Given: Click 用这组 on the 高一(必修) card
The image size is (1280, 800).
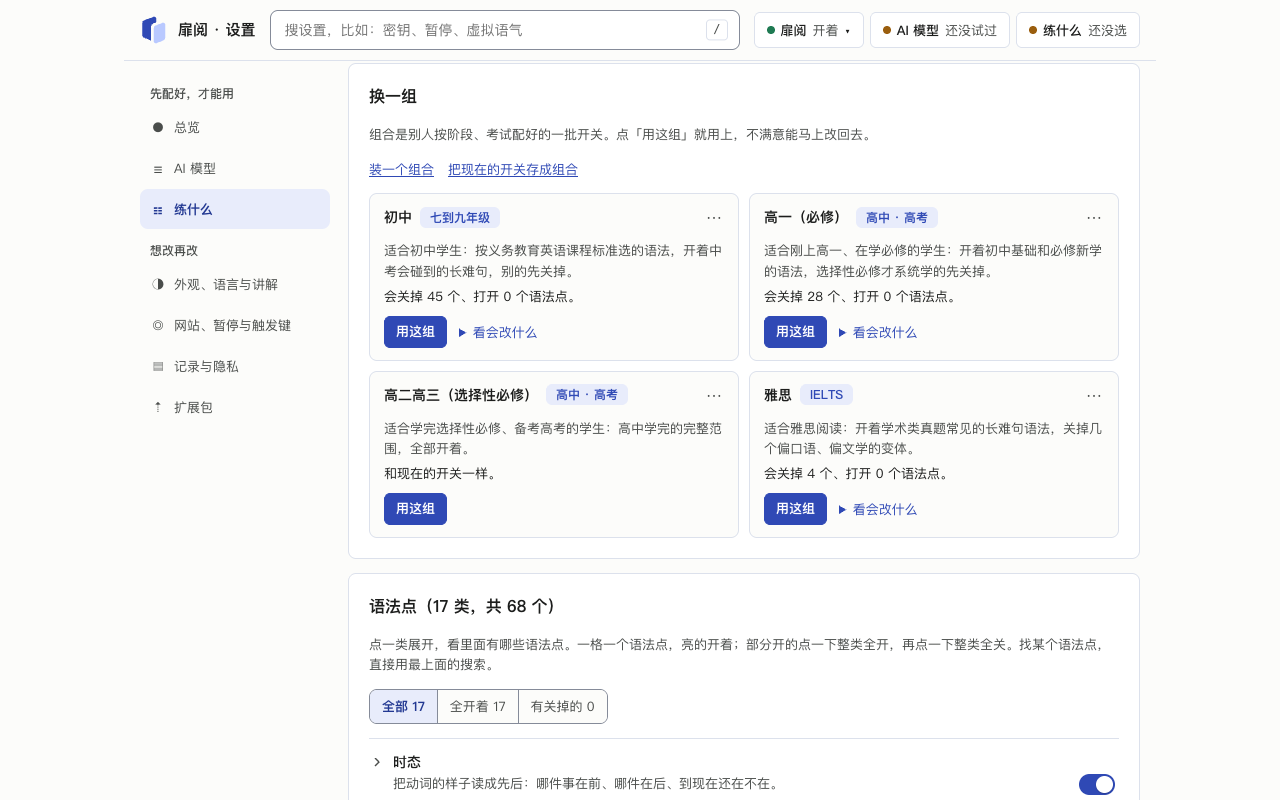Looking at the screenshot, I should 795,332.
